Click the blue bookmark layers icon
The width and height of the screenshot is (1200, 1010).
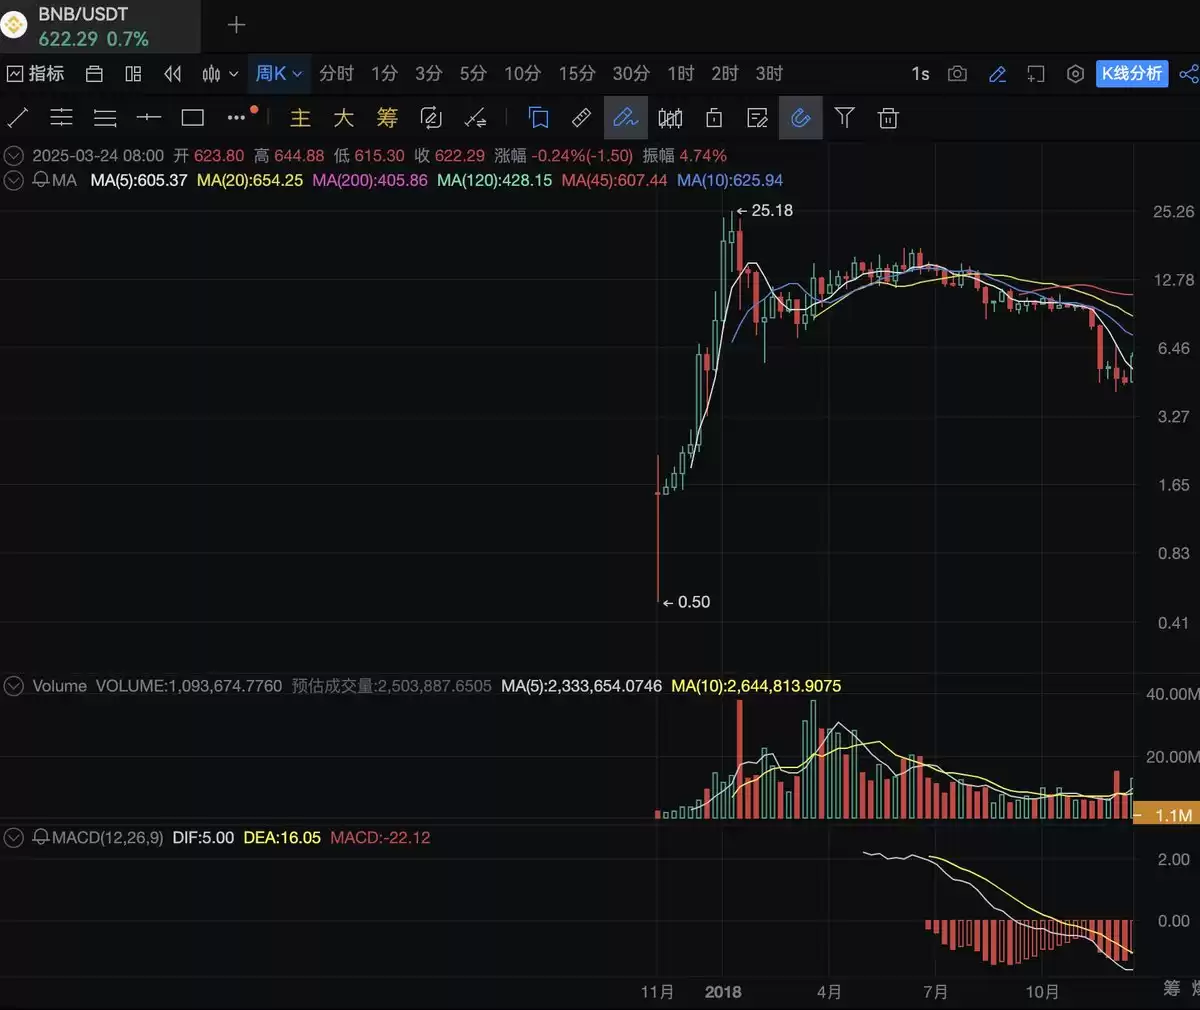pyautogui.click(x=538, y=118)
